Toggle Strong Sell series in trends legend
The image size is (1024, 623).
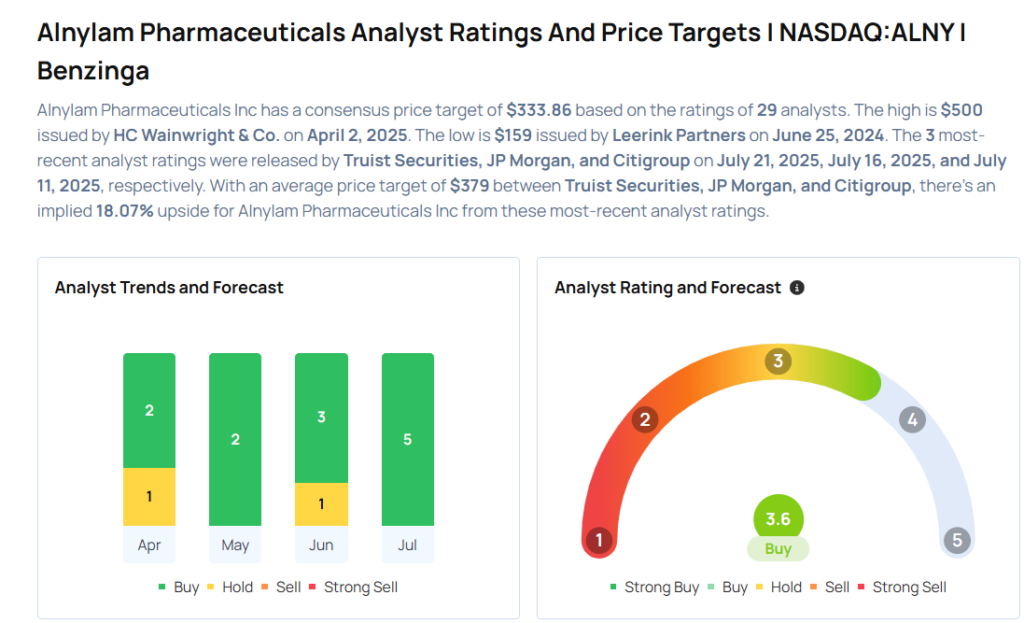pyautogui.click(x=353, y=587)
